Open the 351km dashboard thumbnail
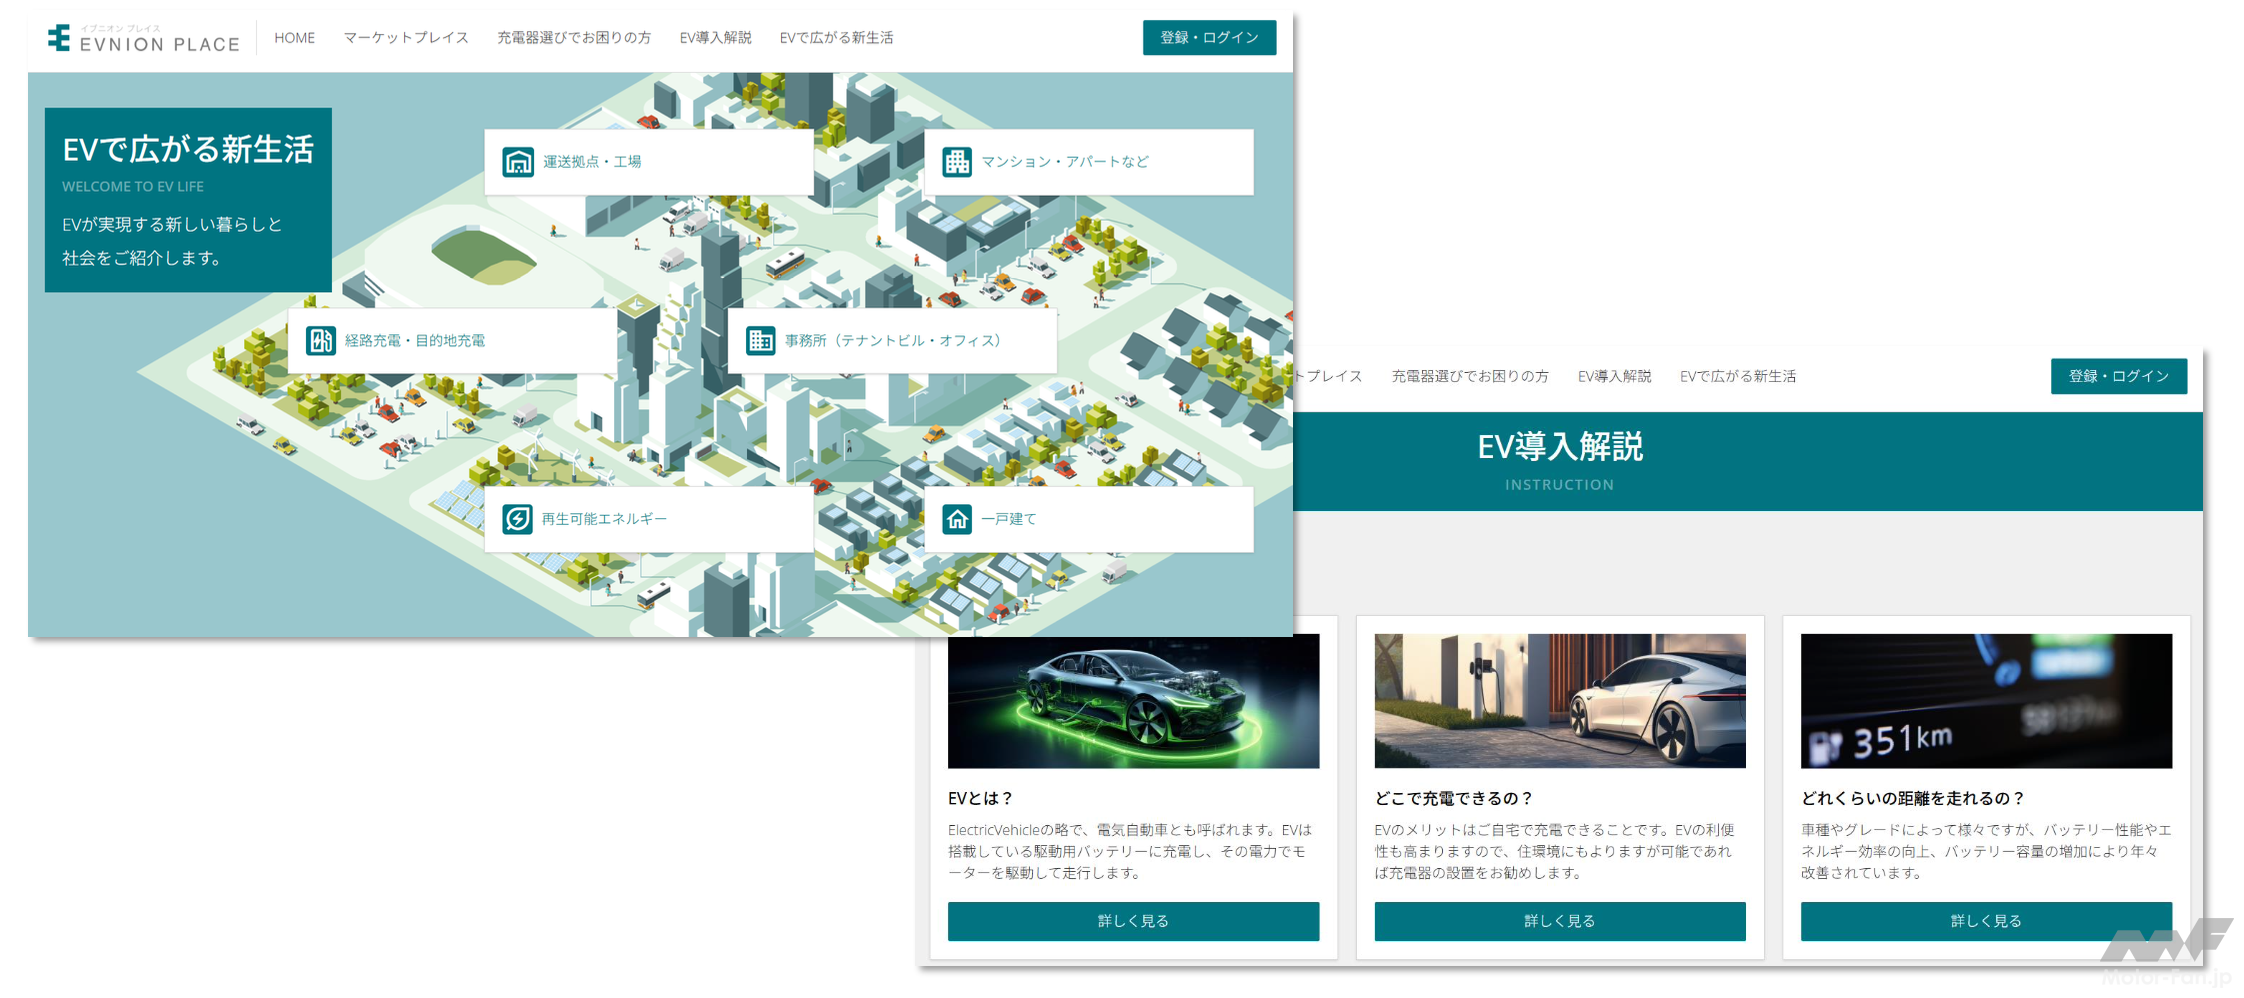Viewport: 2244px width, 998px height. tap(1985, 701)
